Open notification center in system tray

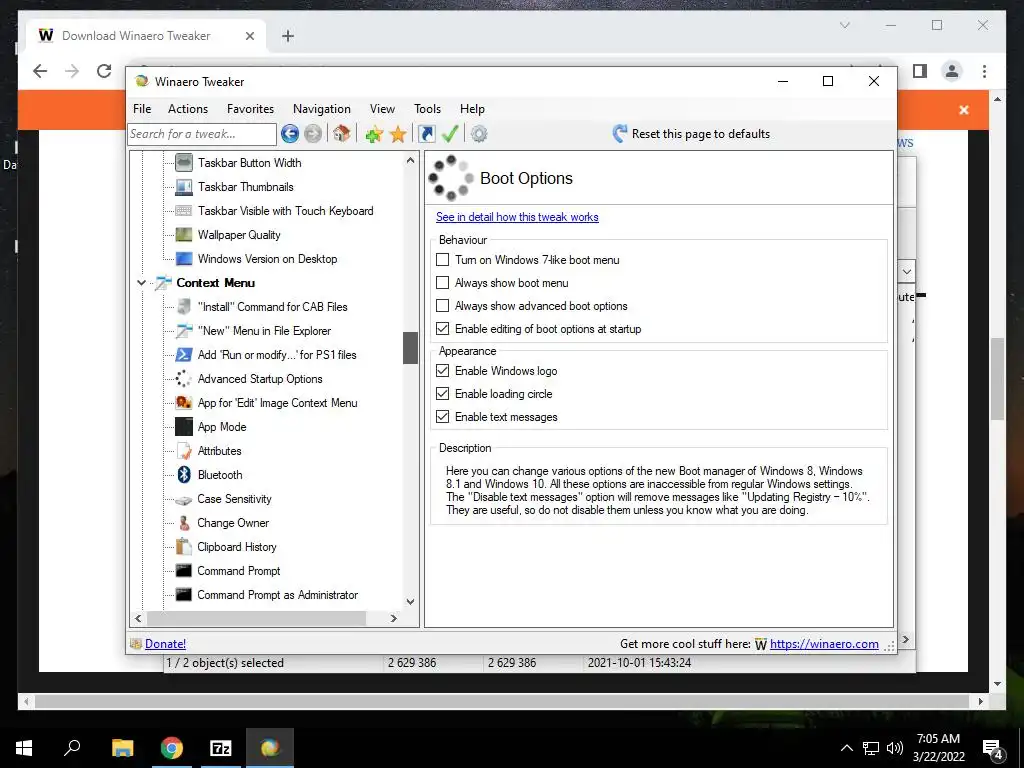click(x=993, y=749)
